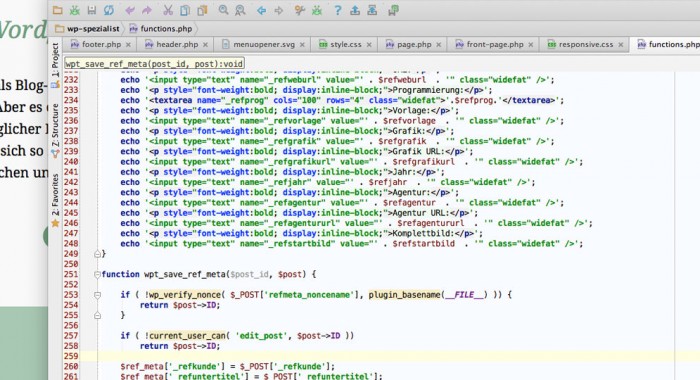The width and height of the screenshot is (700, 380).
Task: Close the header.php tab
Action: (205, 45)
